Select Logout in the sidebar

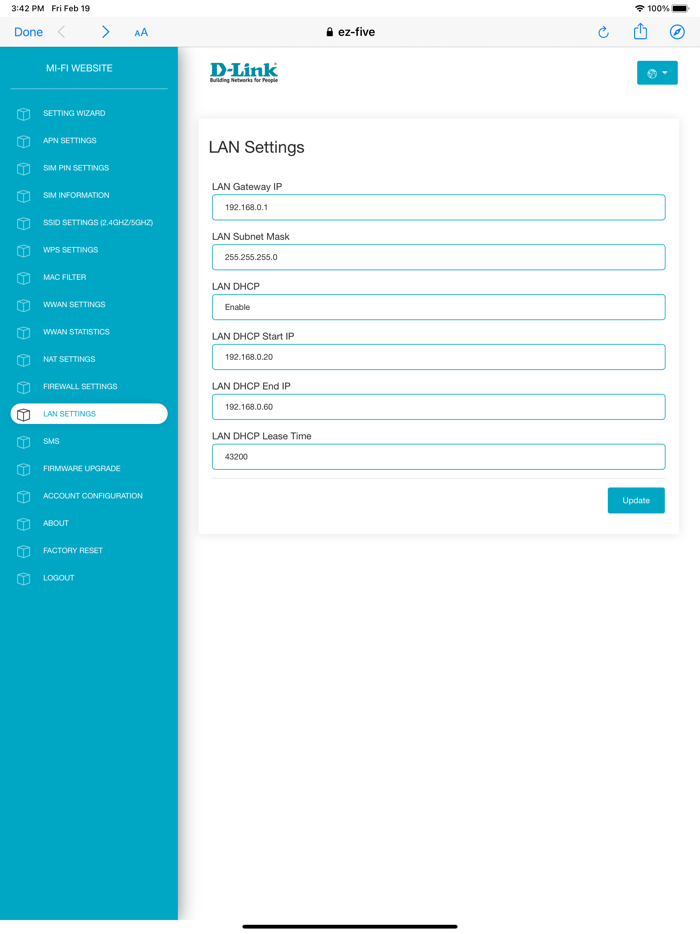coord(58,578)
